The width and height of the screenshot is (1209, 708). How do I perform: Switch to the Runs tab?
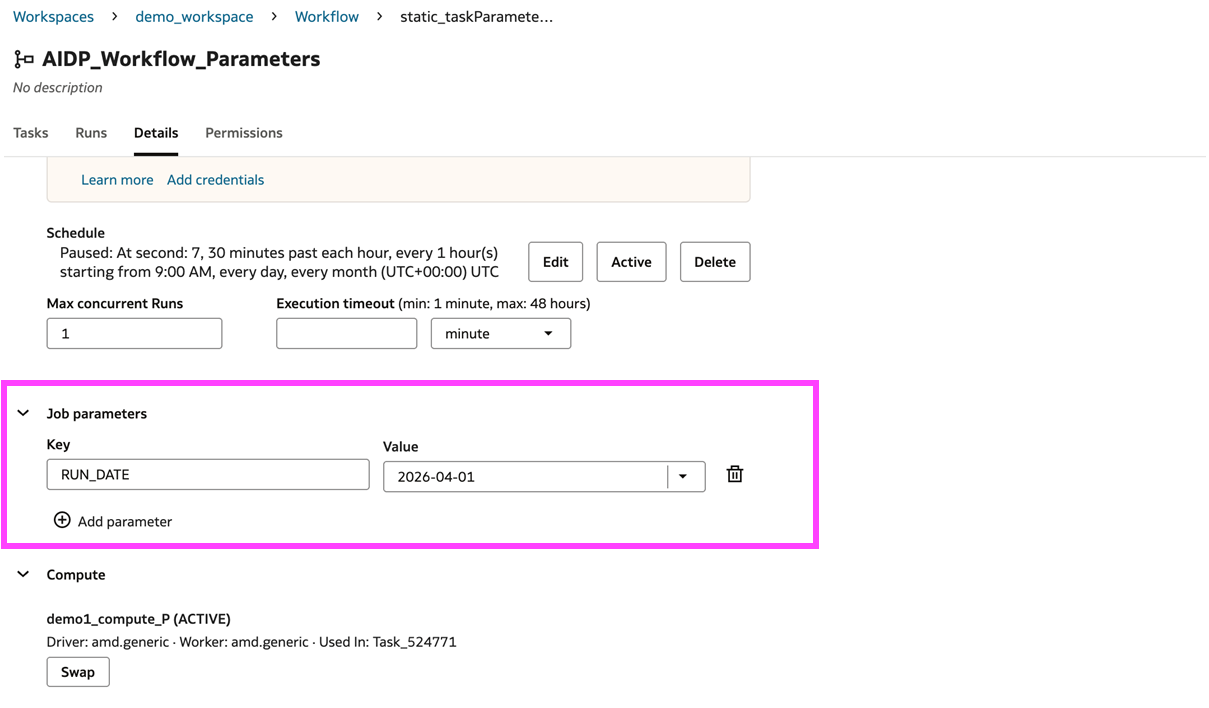coord(91,133)
